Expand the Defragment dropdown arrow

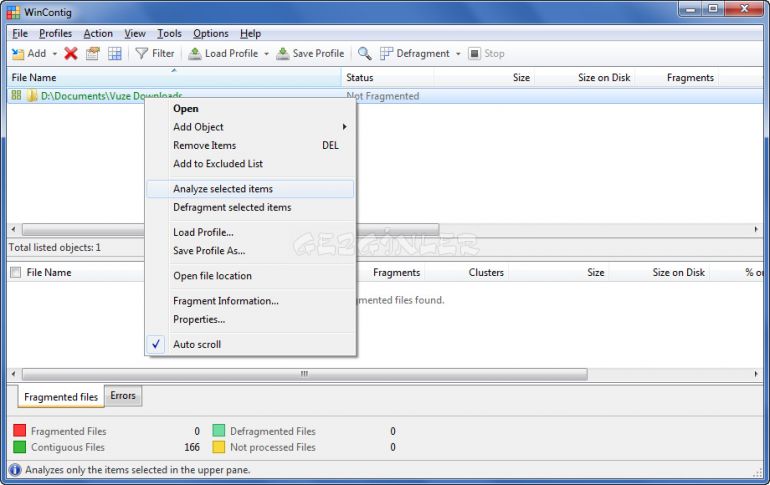pyautogui.click(x=458, y=54)
